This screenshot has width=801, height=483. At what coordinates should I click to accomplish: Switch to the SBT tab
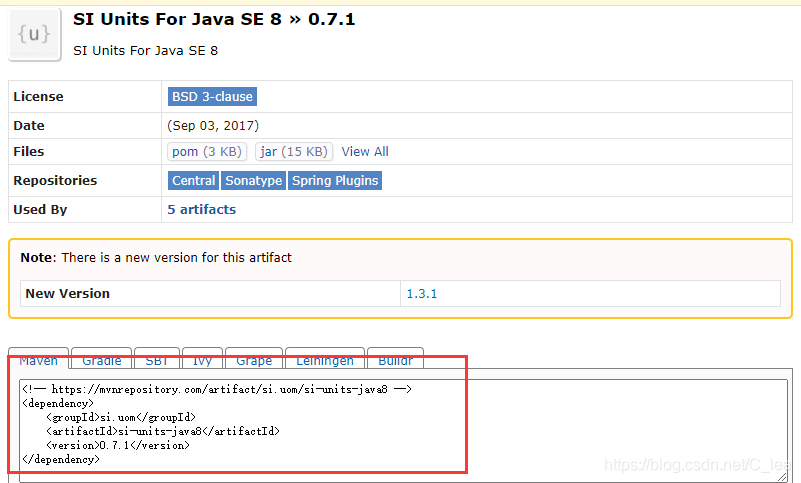click(x=157, y=359)
